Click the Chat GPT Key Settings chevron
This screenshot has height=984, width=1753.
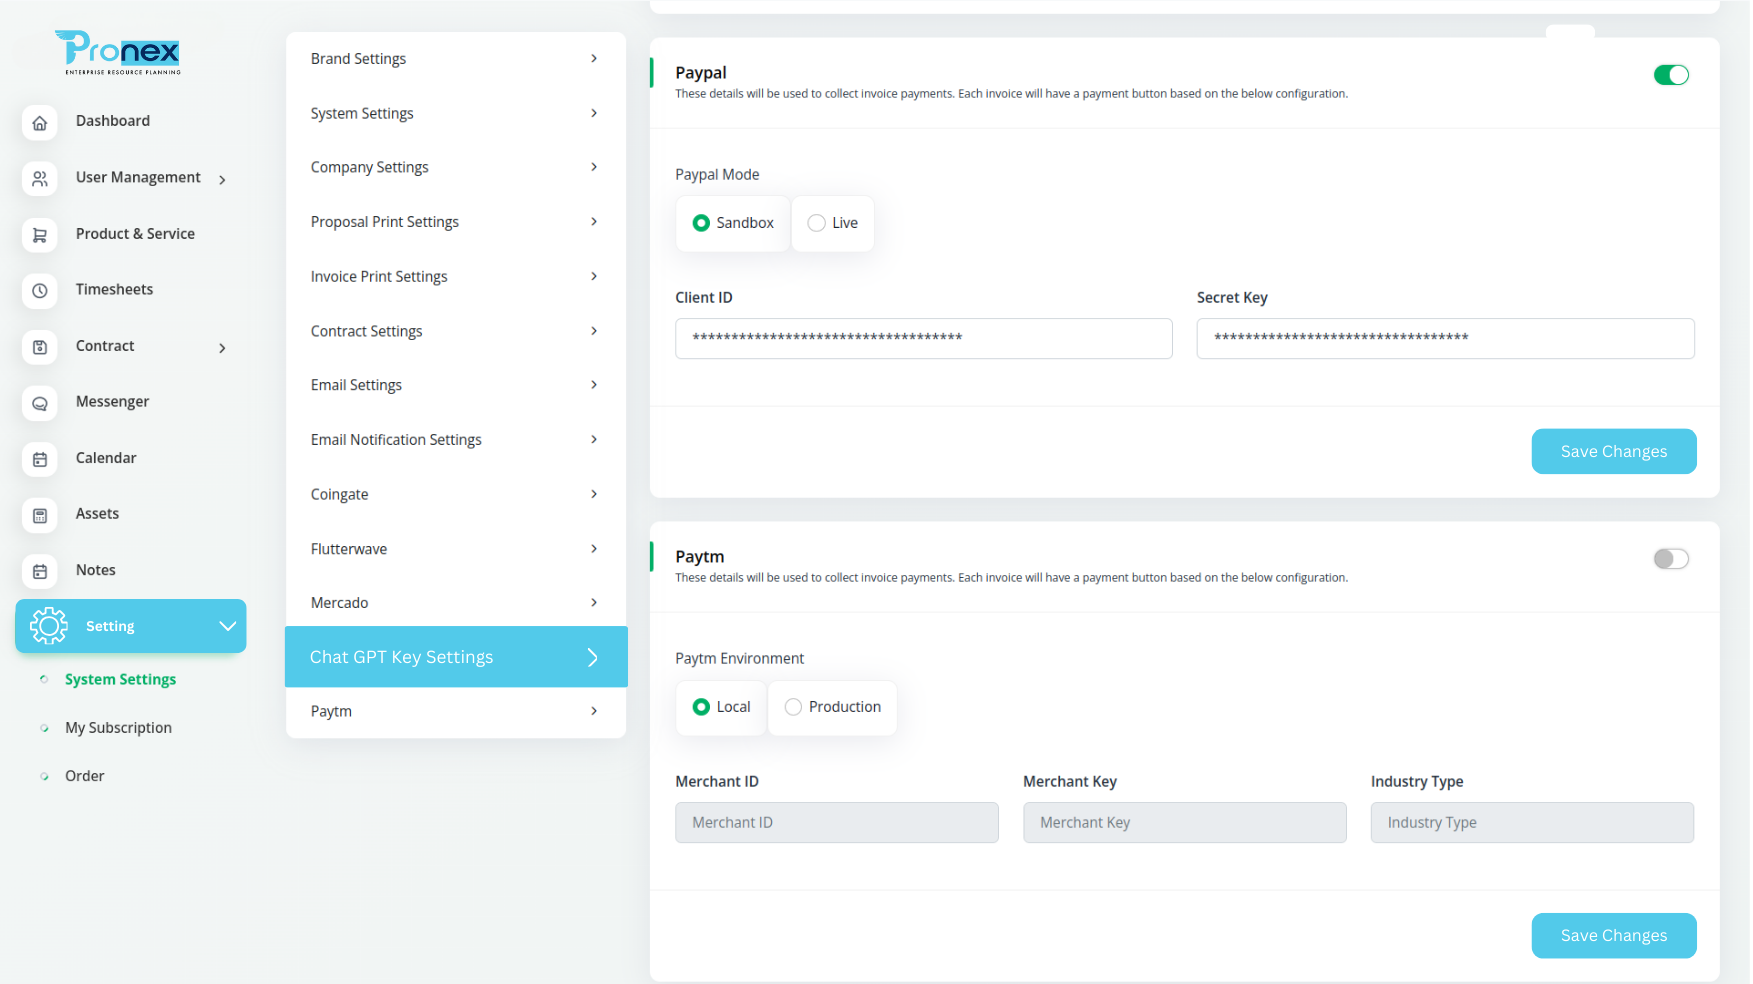593,657
